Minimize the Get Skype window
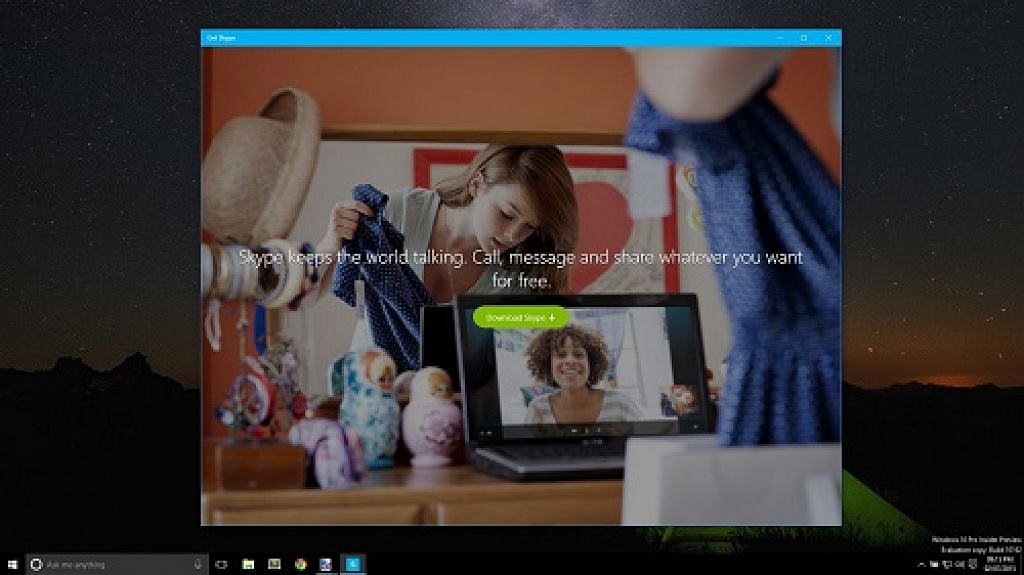The width and height of the screenshot is (1024, 575). 780,38
